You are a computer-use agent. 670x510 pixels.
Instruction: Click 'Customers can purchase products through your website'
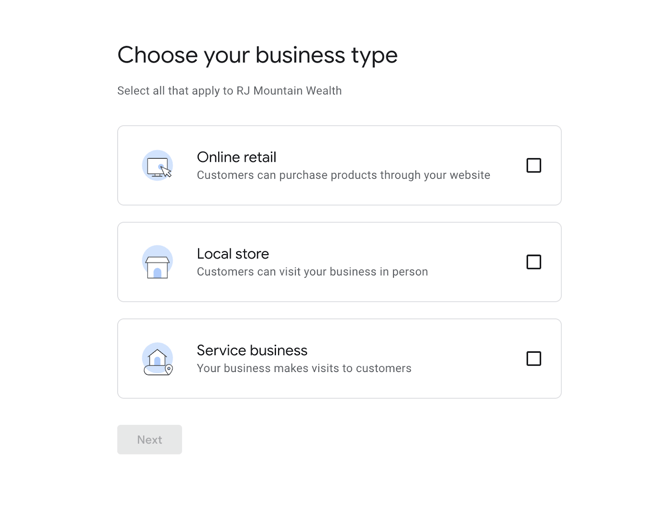[343, 175]
